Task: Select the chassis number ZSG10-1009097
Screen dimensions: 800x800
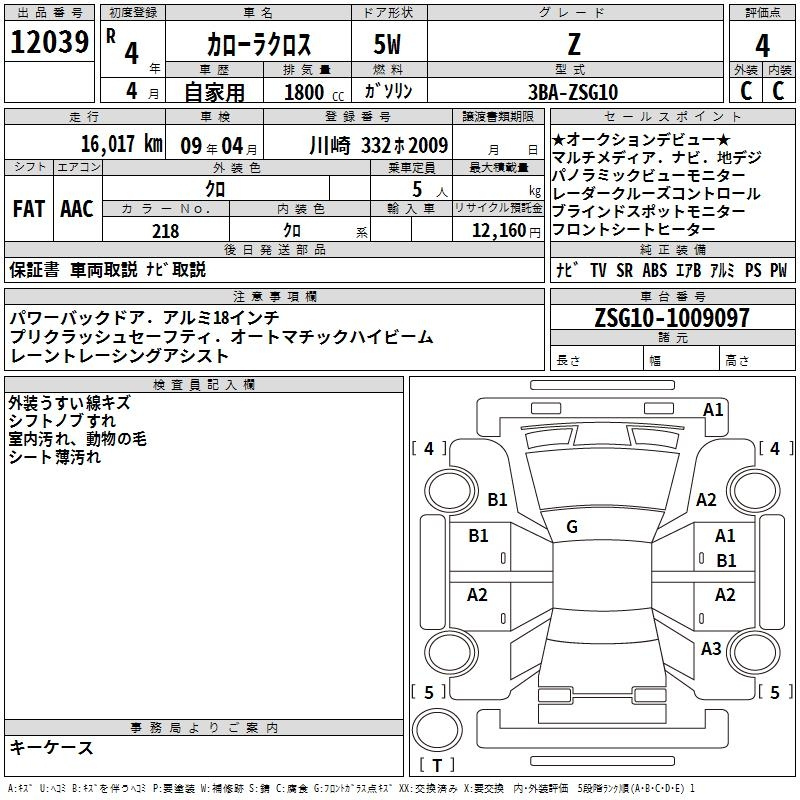Action: (672, 317)
